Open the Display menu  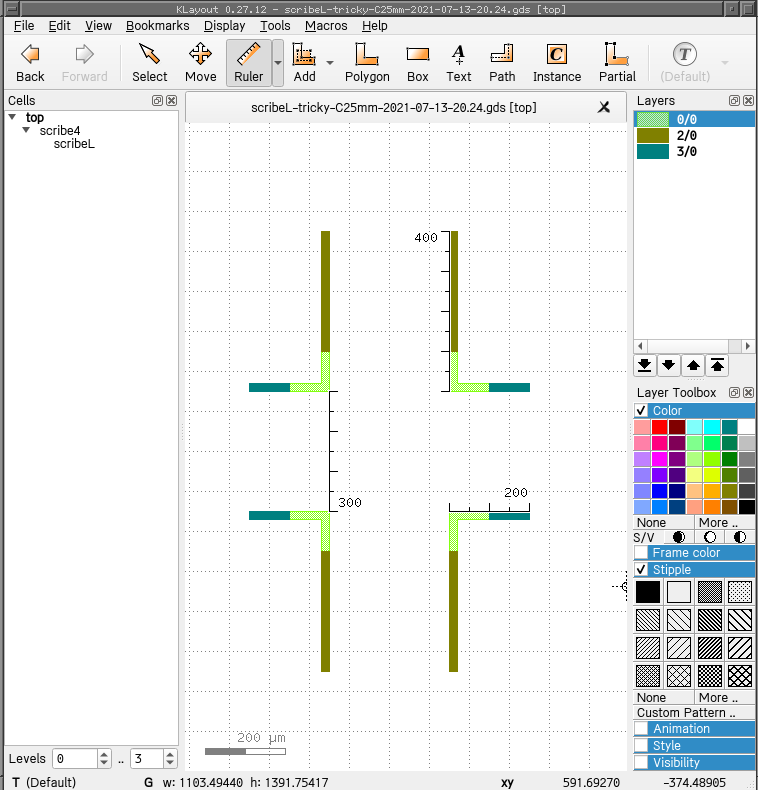(224, 26)
